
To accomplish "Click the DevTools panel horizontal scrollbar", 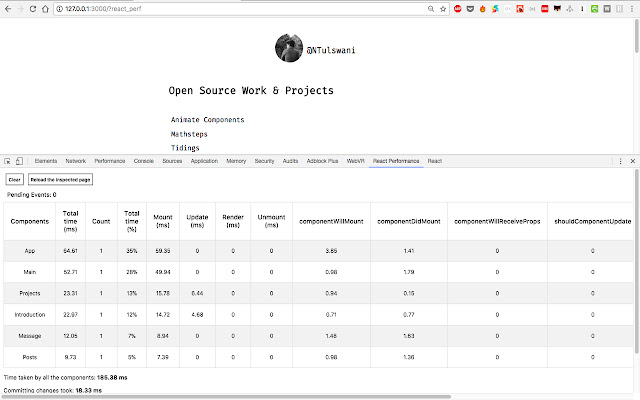I will pyautogui.click(x=227, y=397).
